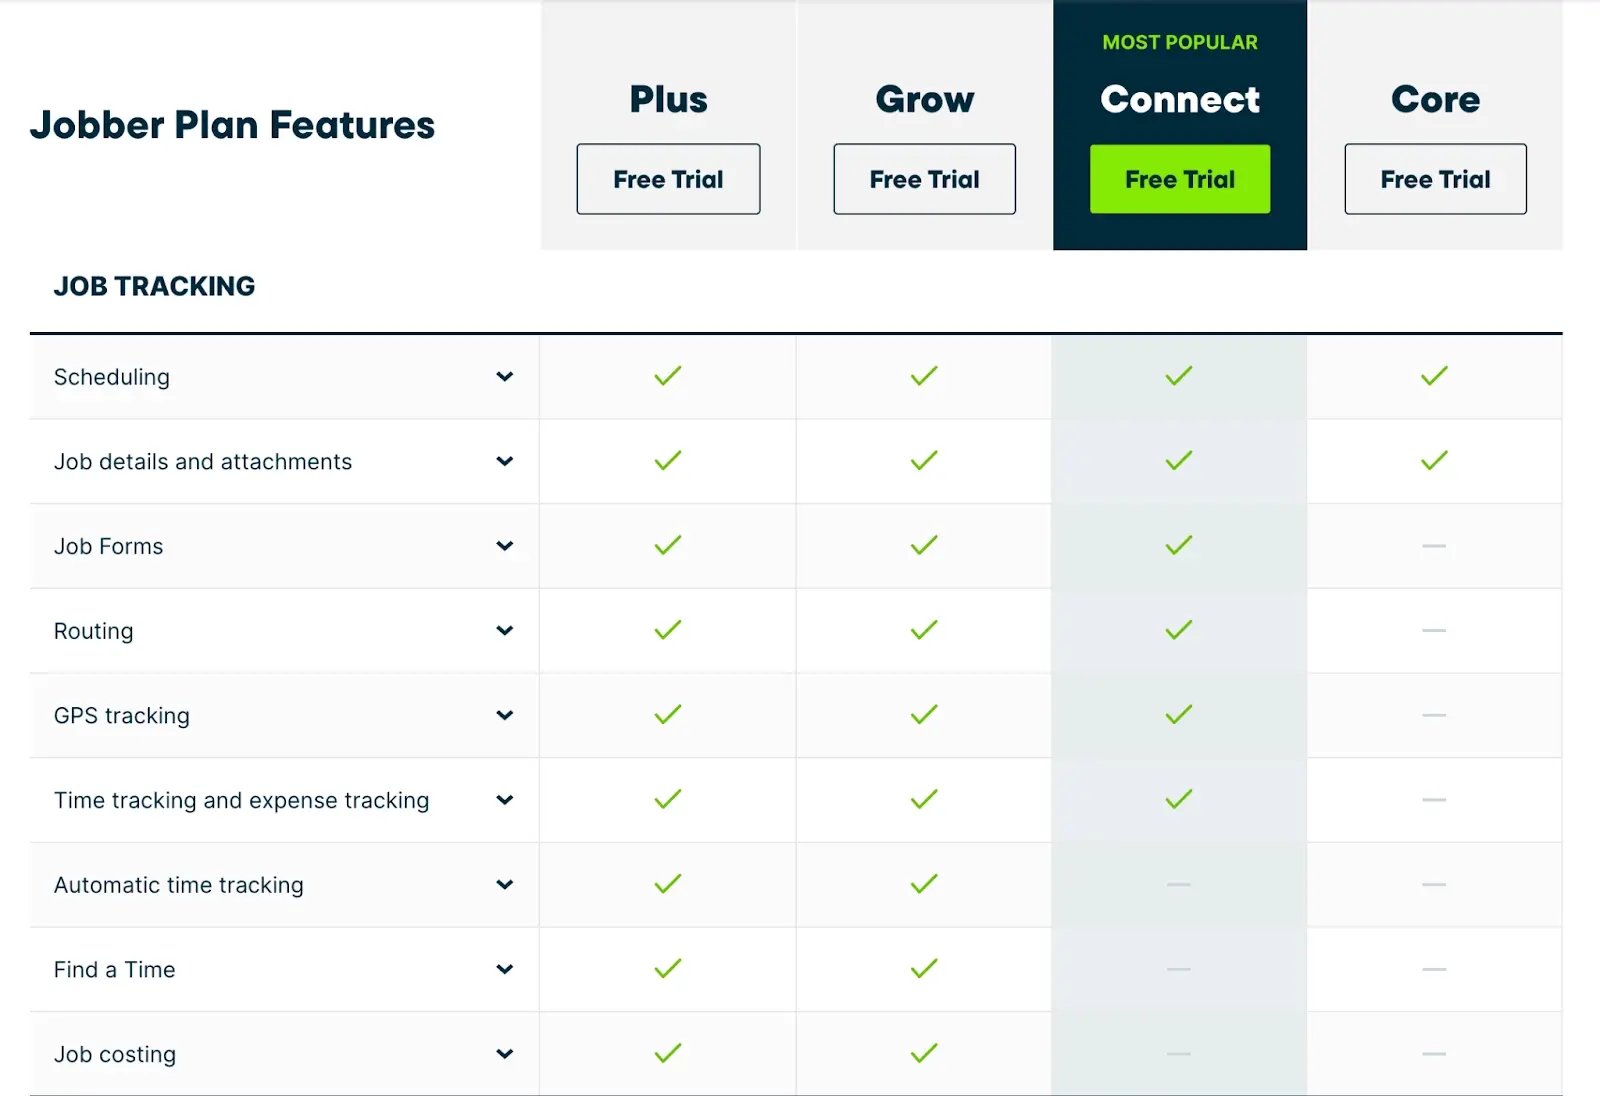The height and width of the screenshot is (1096, 1600).
Task: Click the Grow checkmark for Job Forms
Action: click(923, 545)
